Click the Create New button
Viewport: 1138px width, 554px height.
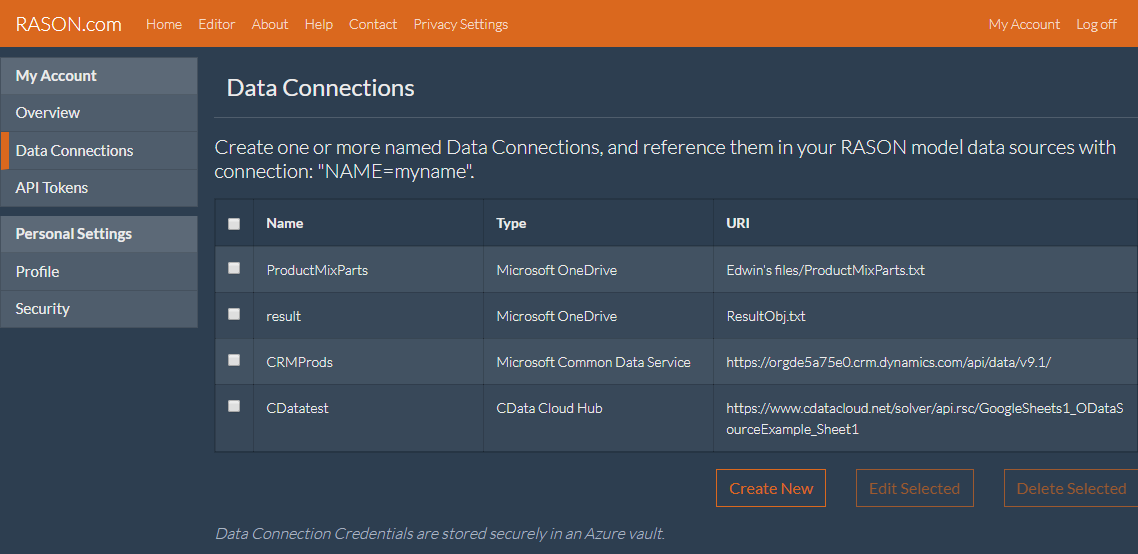tap(771, 488)
